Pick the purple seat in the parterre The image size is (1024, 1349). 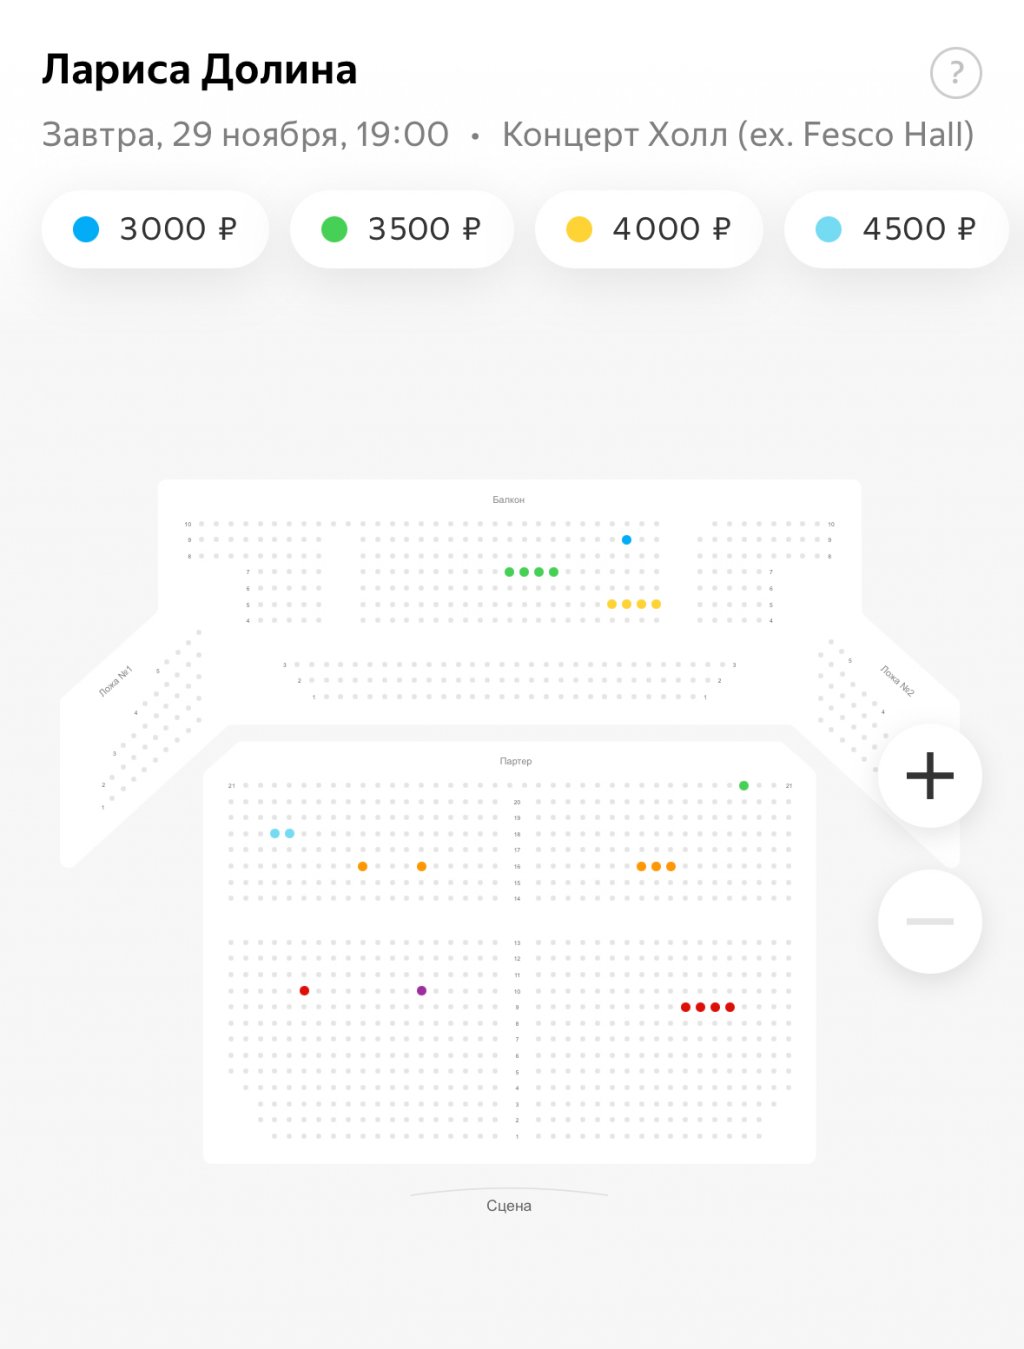(x=421, y=991)
